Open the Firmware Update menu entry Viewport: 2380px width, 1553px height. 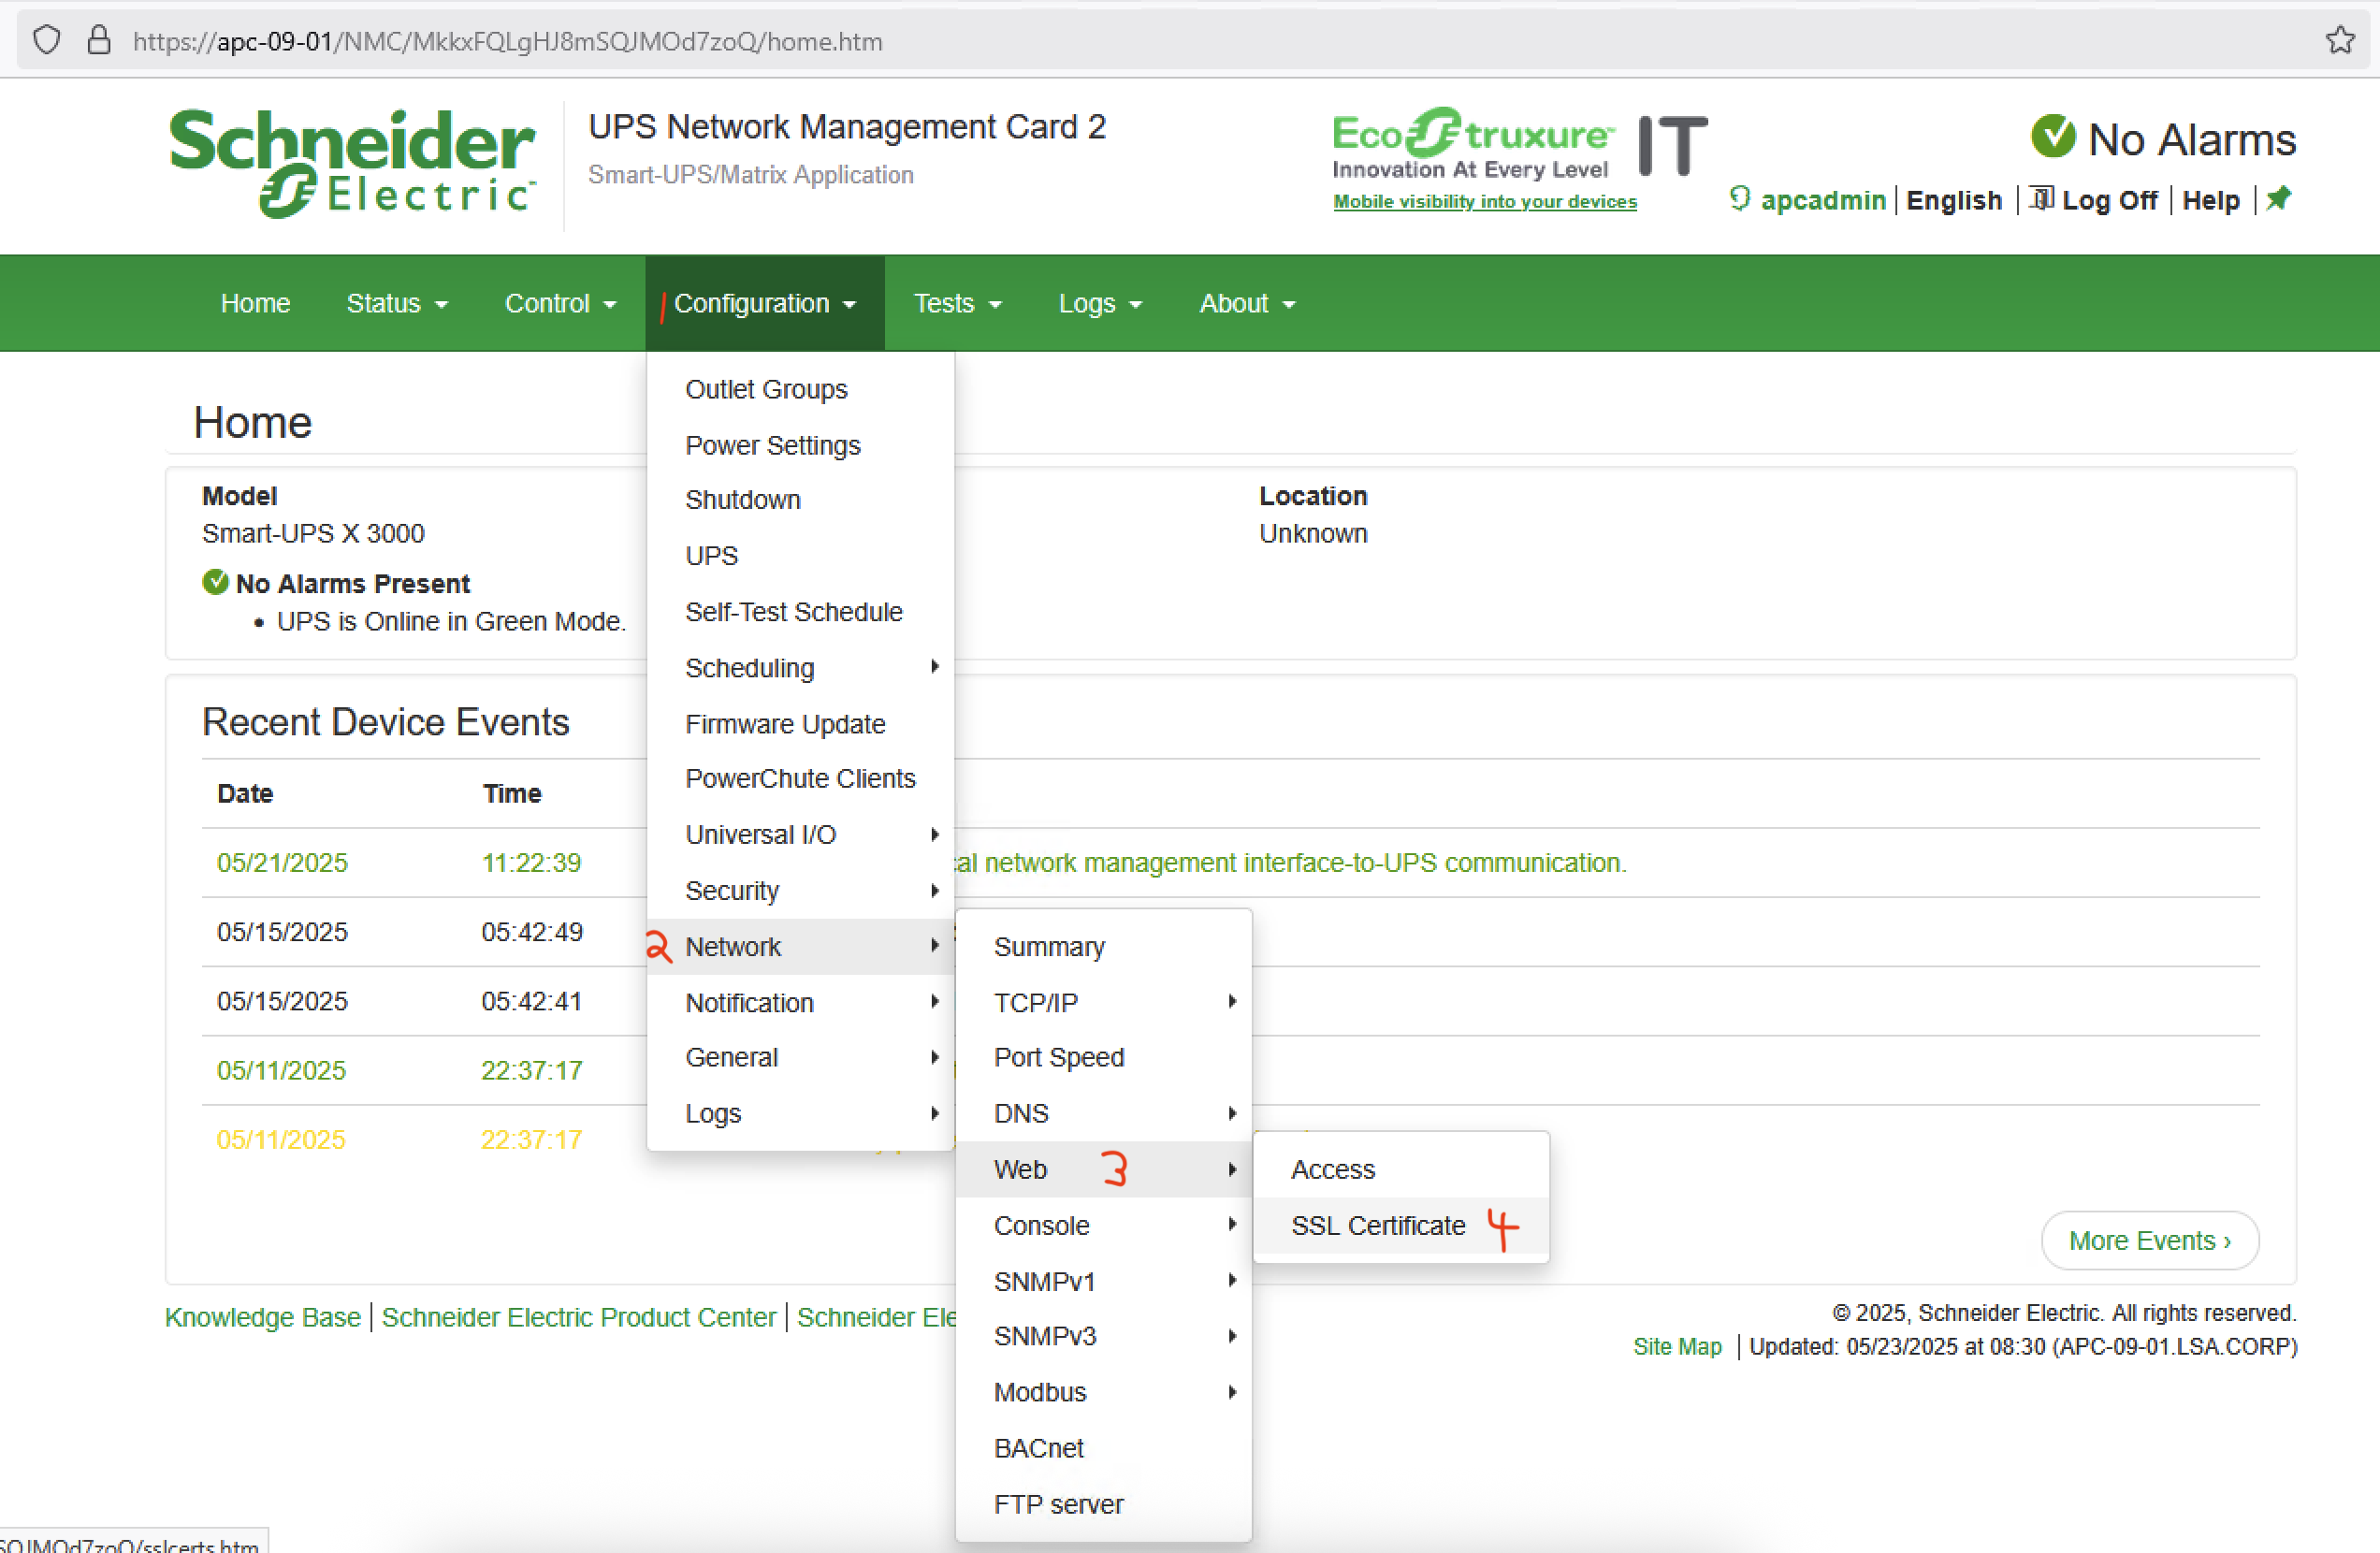coord(800,723)
